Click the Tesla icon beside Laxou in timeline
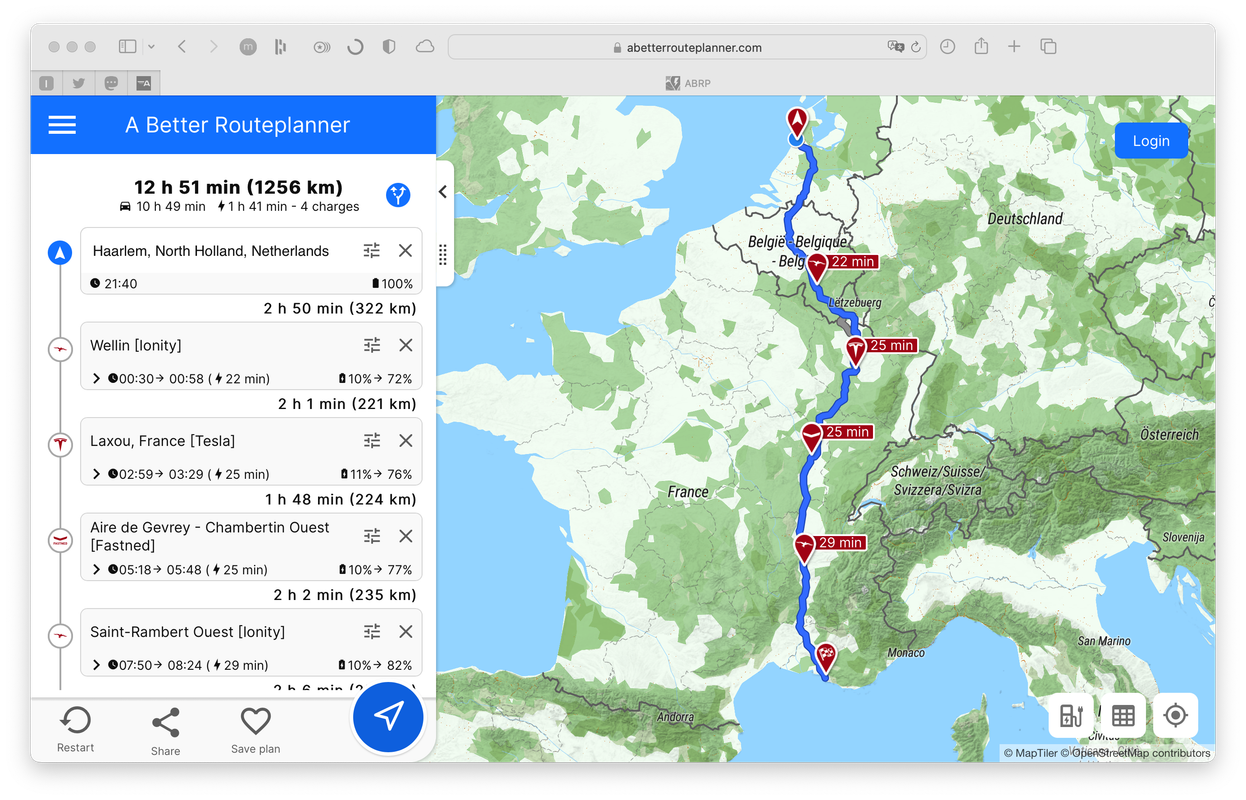Image resolution: width=1246 pixels, height=800 pixels. 60,444
